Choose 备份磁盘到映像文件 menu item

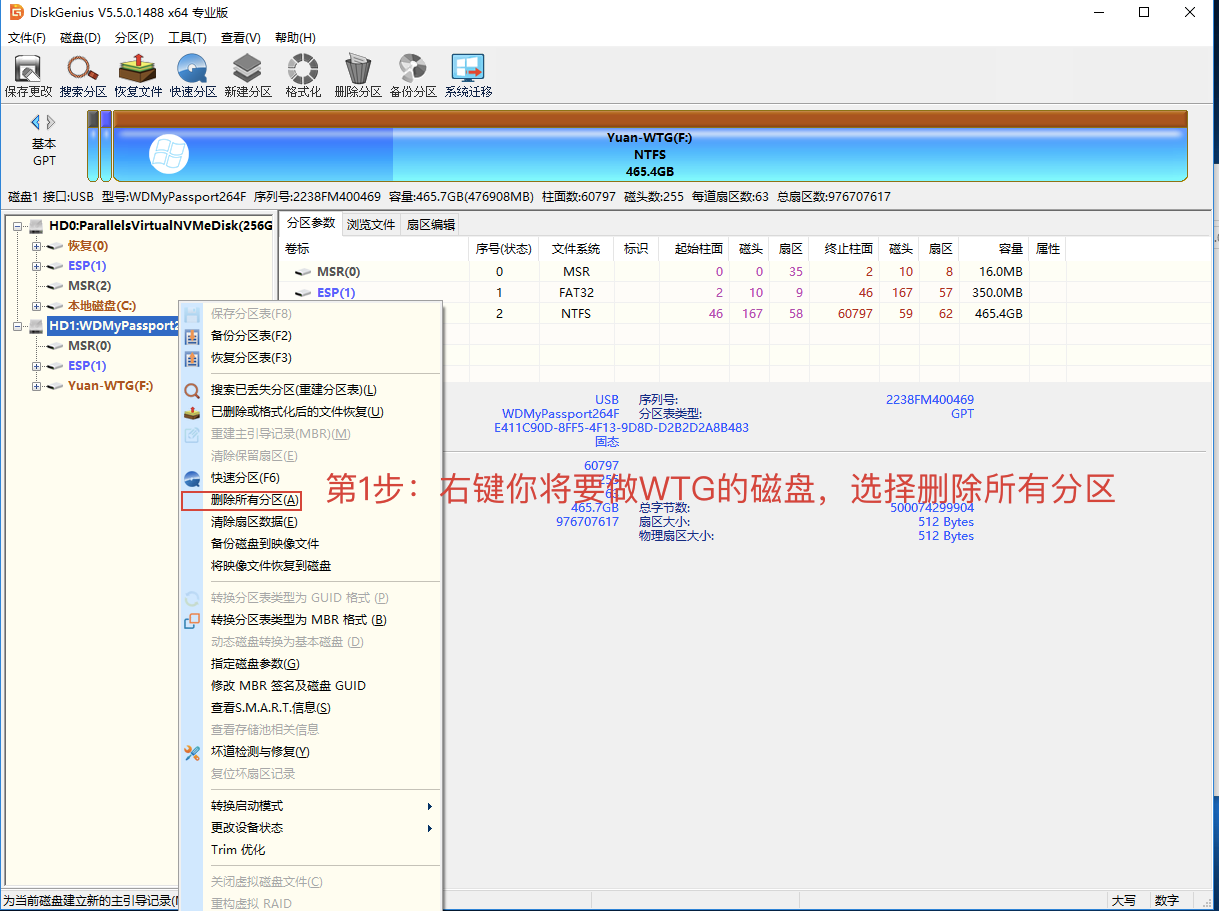(x=310, y=544)
